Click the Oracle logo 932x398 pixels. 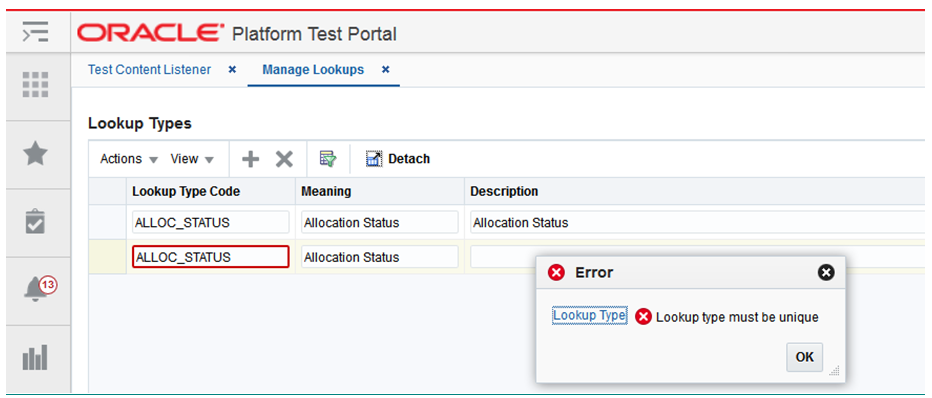tap(151, 33)
